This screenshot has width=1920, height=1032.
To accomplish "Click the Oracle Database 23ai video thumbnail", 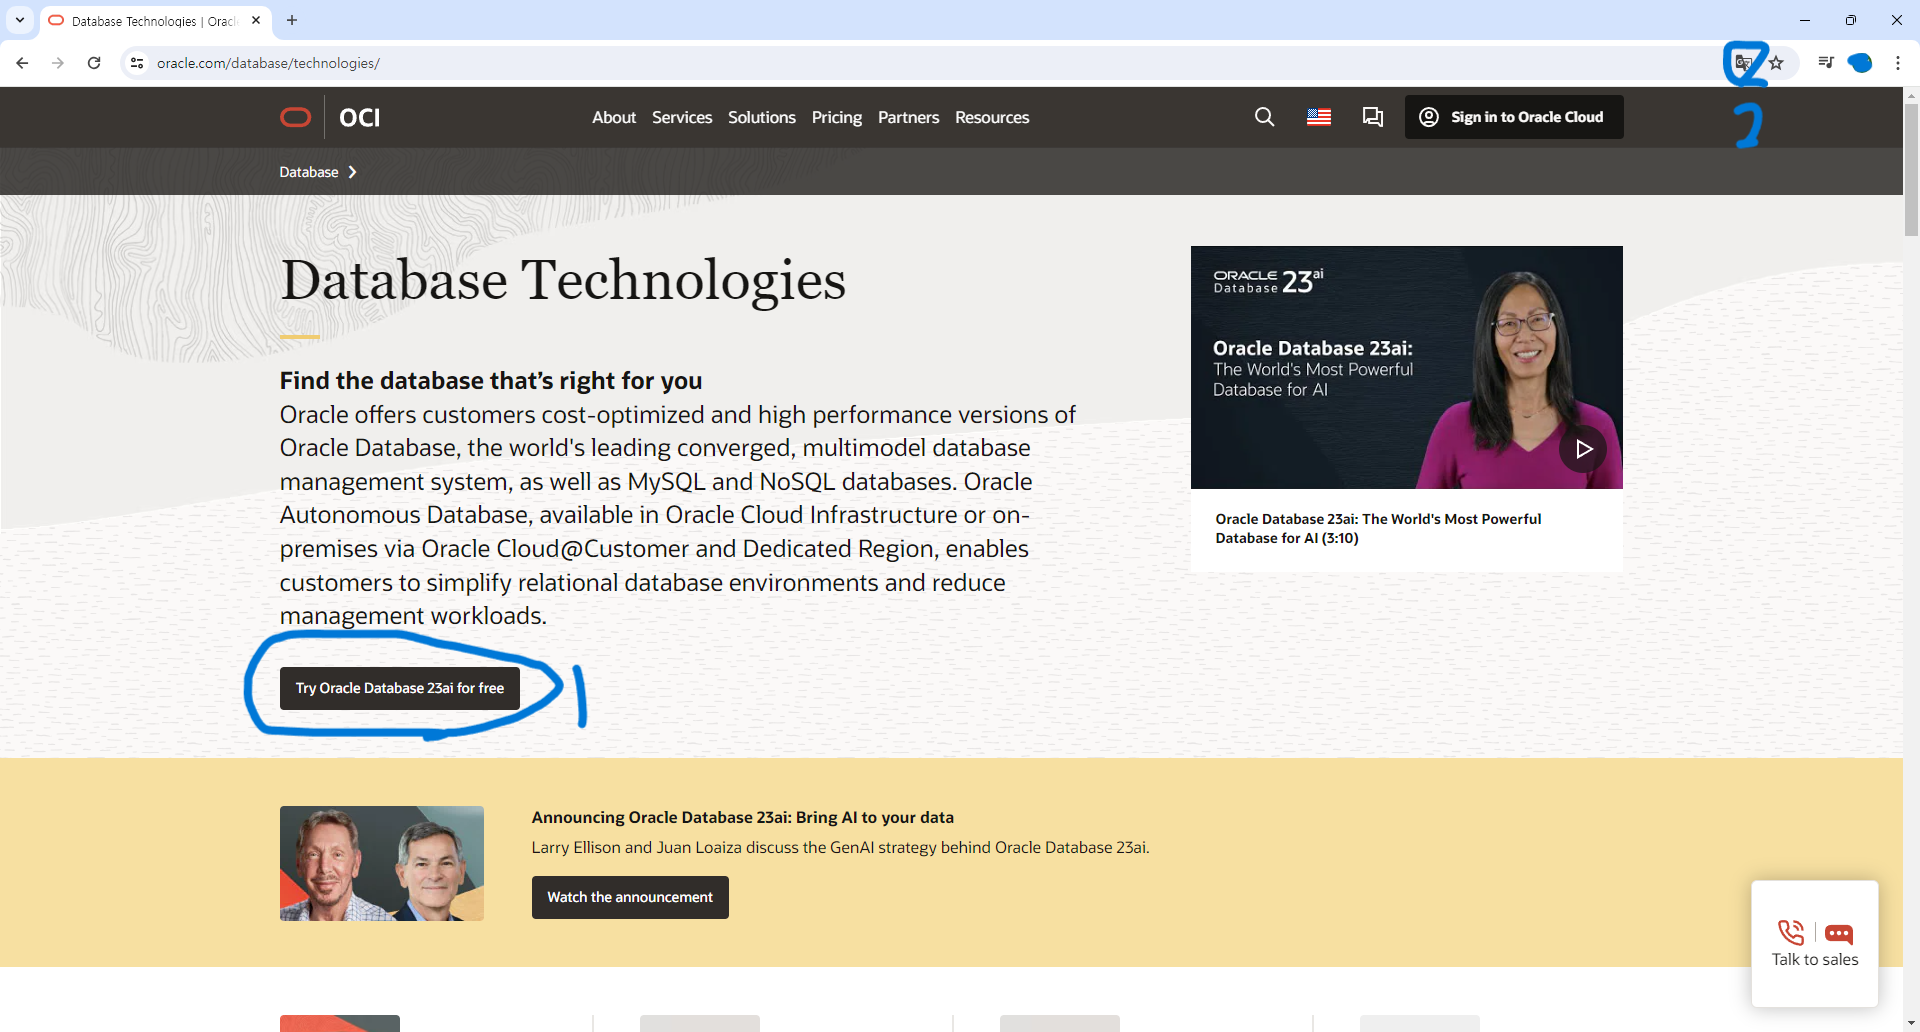I will (x=1406, y=367).
